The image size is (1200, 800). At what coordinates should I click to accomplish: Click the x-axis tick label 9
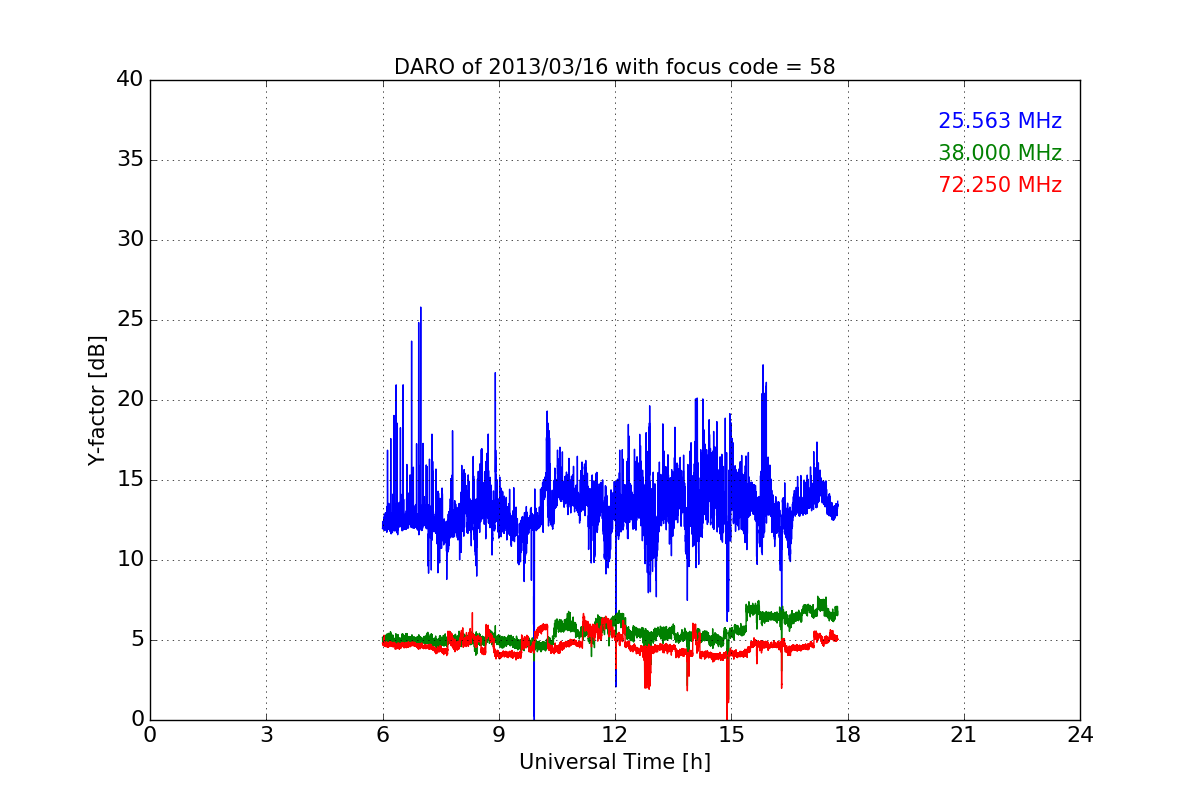[499, 735]
